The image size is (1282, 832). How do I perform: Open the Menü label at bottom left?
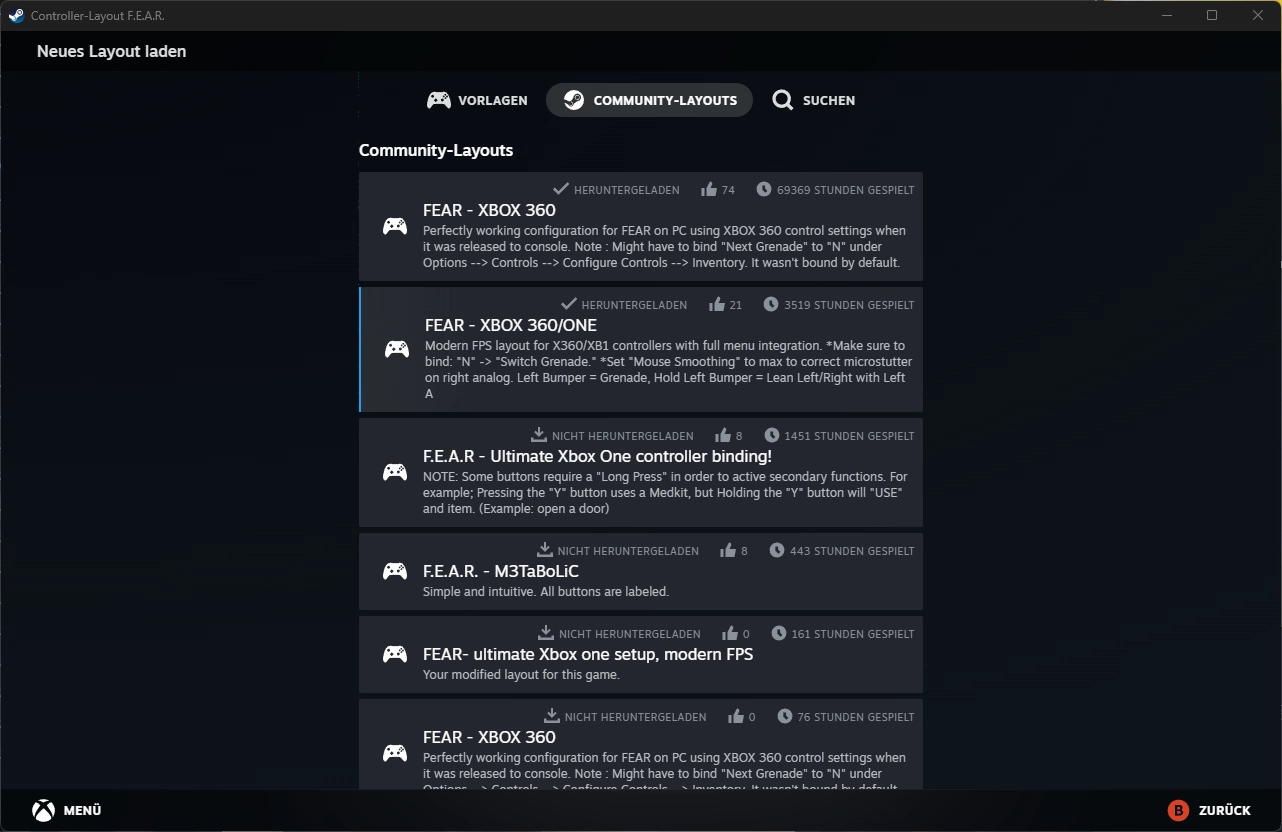pyautogui.click(x=82, y=810)
